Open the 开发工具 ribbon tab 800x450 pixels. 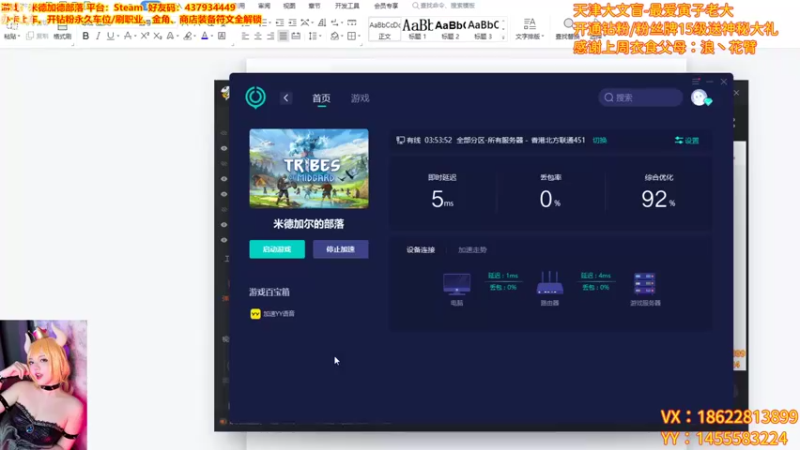pos(347,6)
